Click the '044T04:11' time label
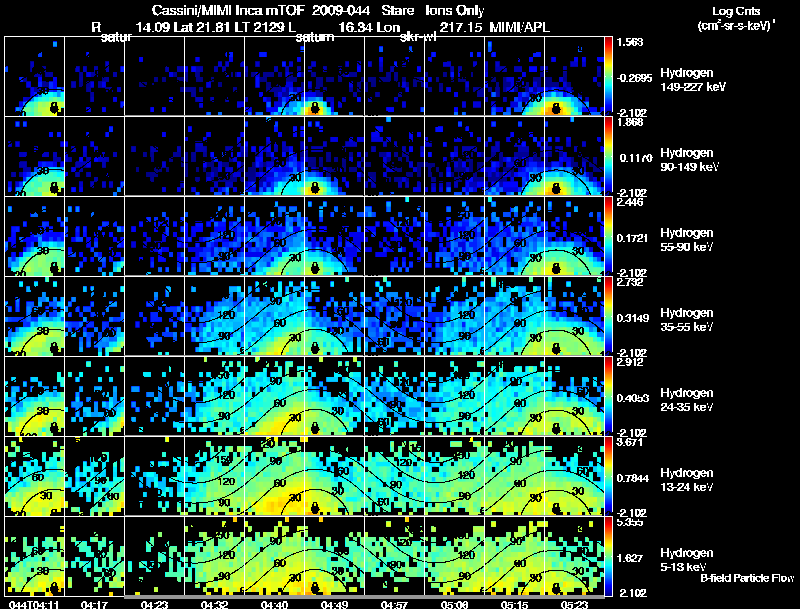 coord(34,604)
